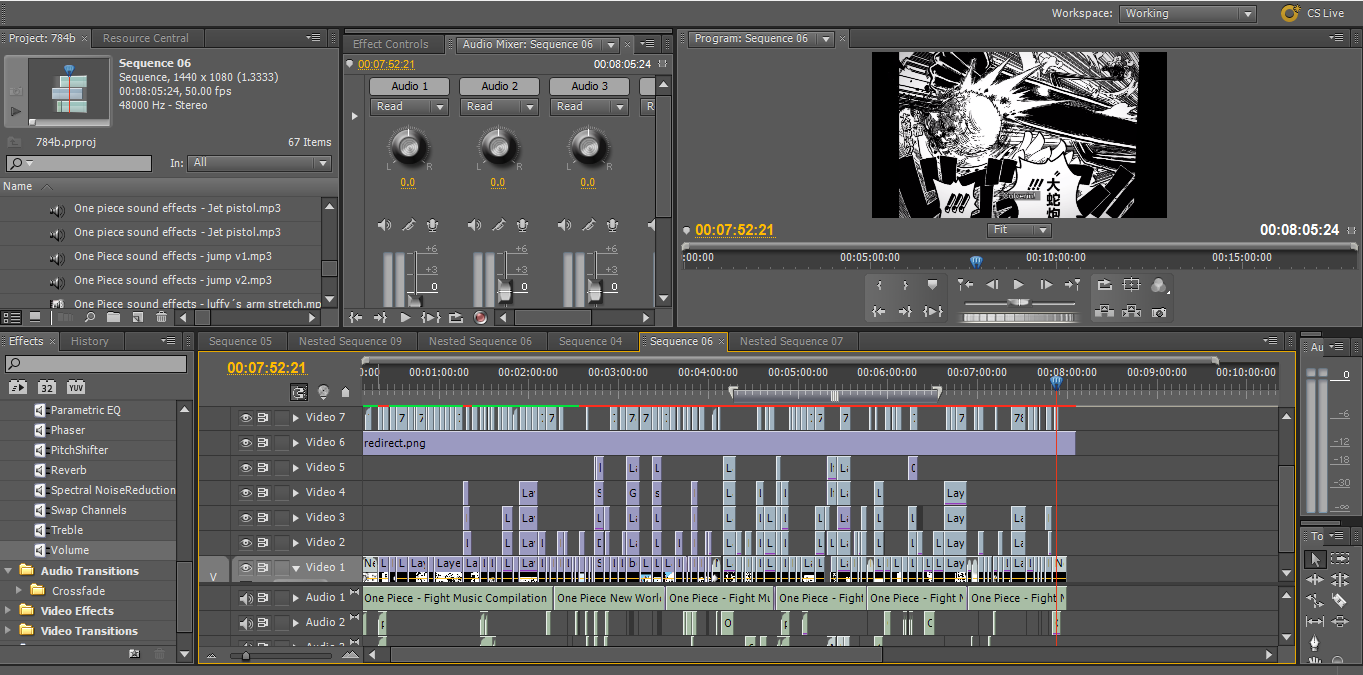Open Workspace dropdown showing Working
The width and height of the screenshot is (1363, 675).
tap(1187, 13)
